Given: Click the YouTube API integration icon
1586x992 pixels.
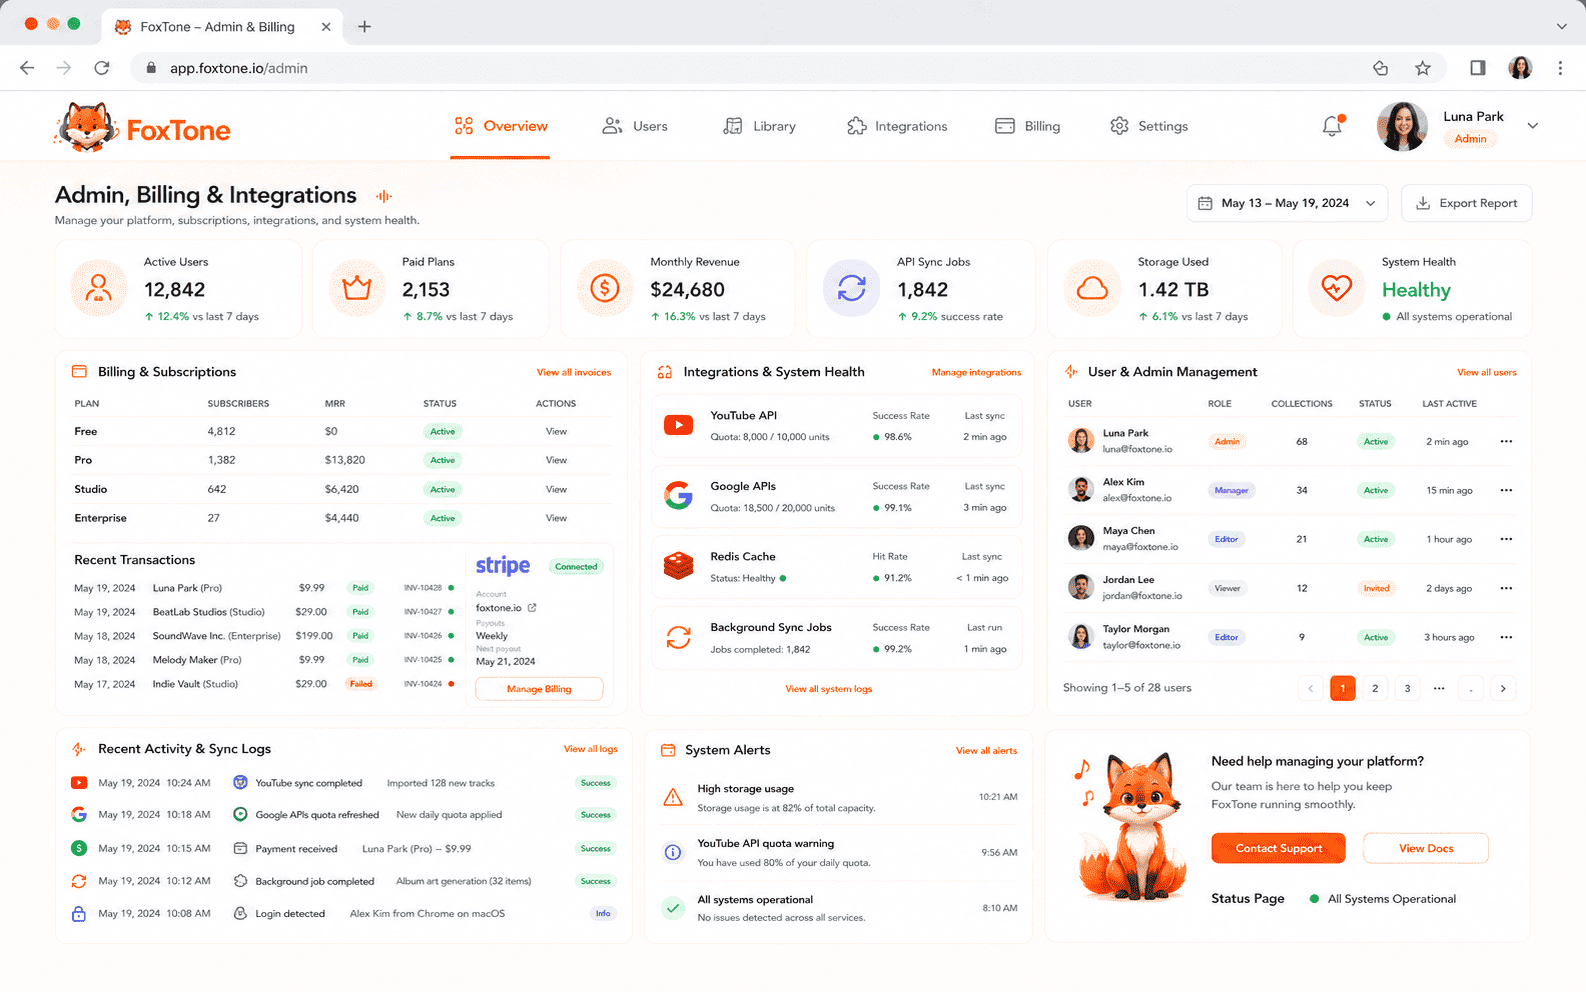Looking at the screenshot, I should click(678, 425).
